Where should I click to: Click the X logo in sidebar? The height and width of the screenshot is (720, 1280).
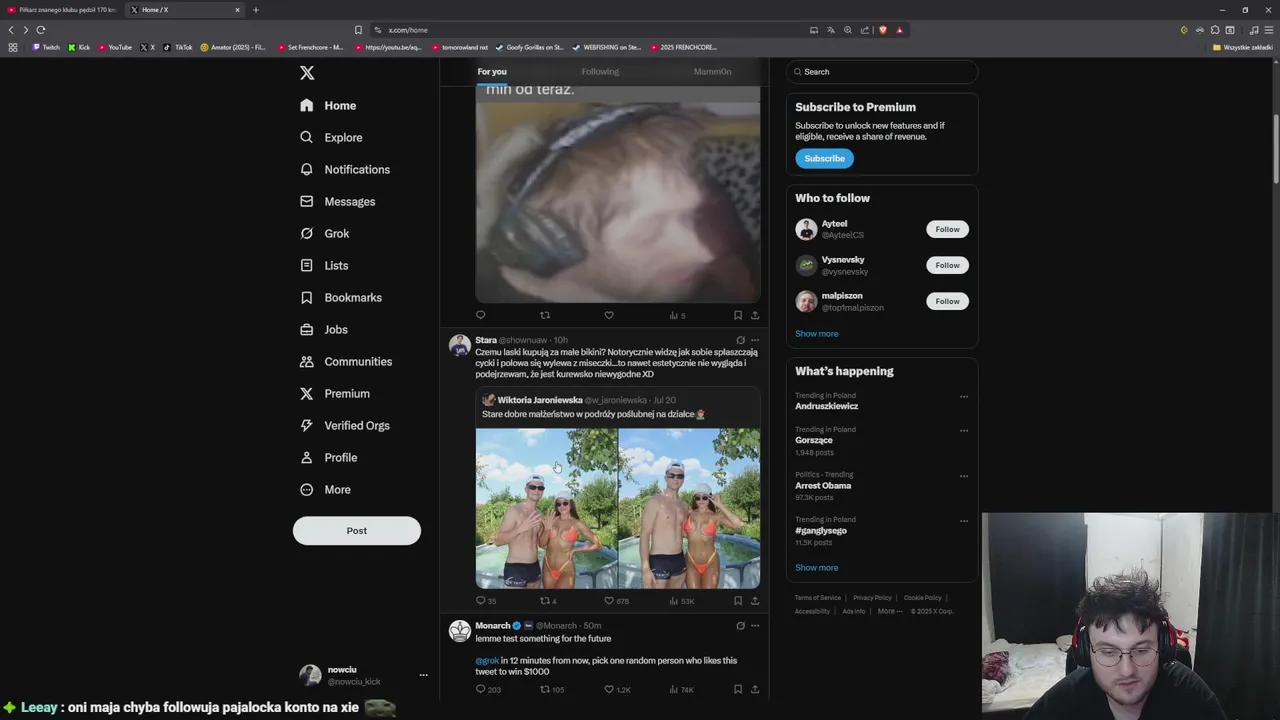pos(307,73)
